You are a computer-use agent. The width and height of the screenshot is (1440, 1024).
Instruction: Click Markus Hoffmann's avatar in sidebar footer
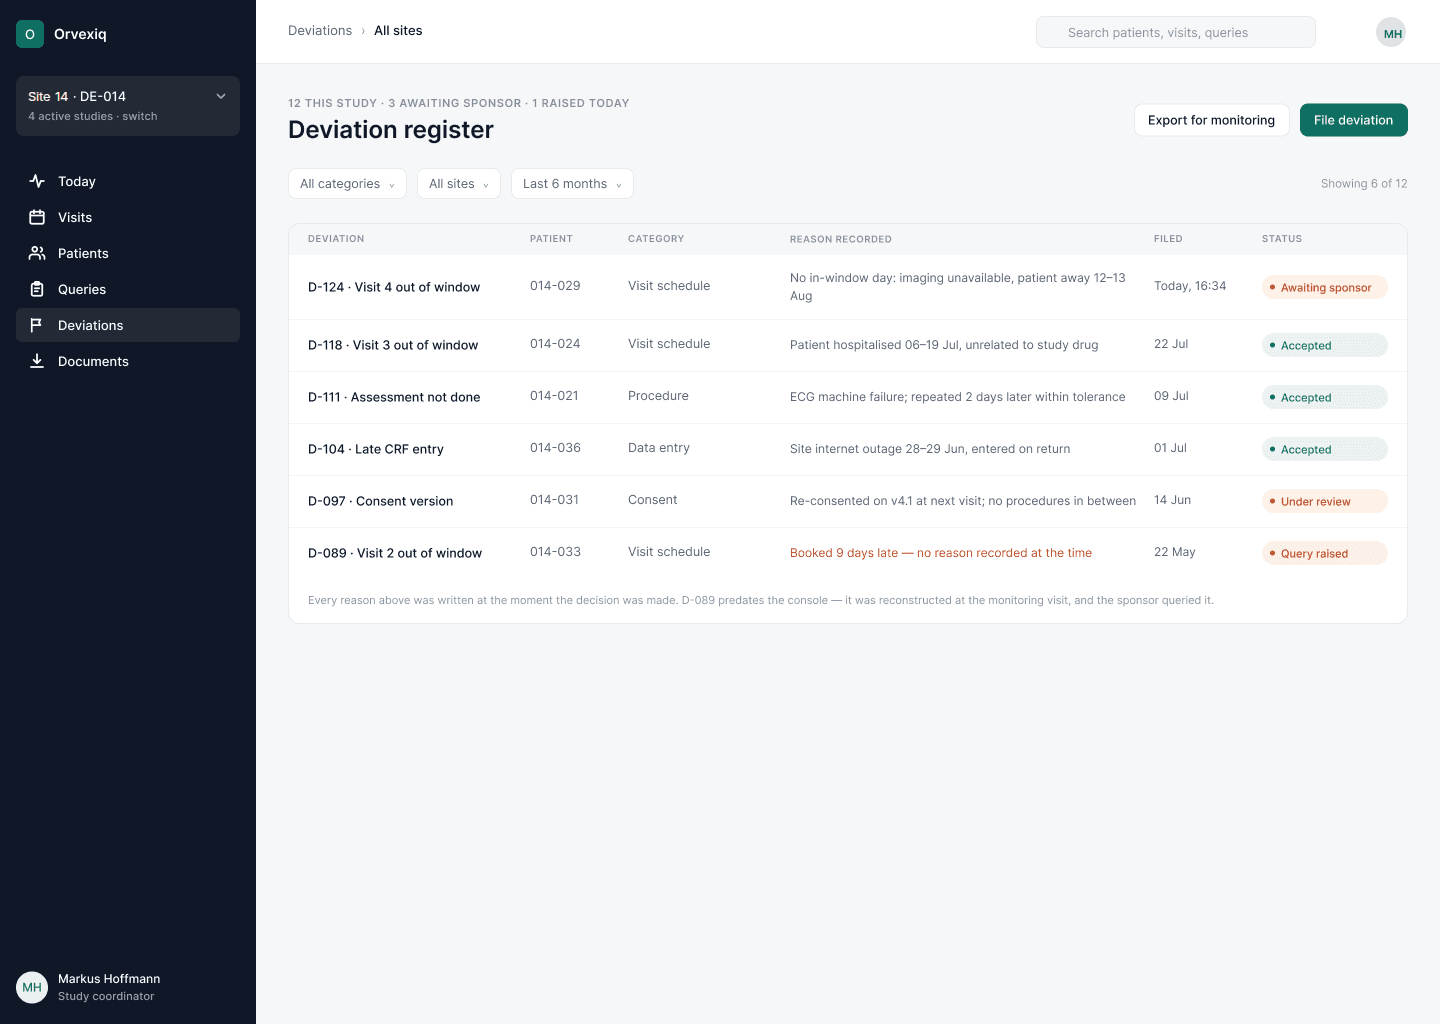click(x=32, y=987)
